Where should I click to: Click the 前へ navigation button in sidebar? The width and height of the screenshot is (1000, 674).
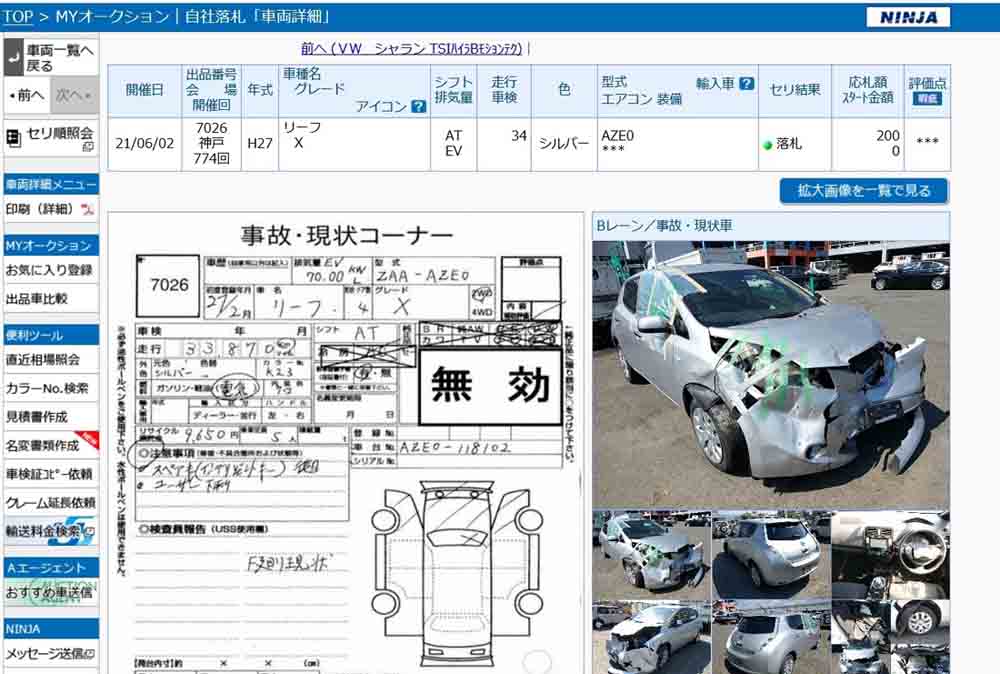pos(26,96)
